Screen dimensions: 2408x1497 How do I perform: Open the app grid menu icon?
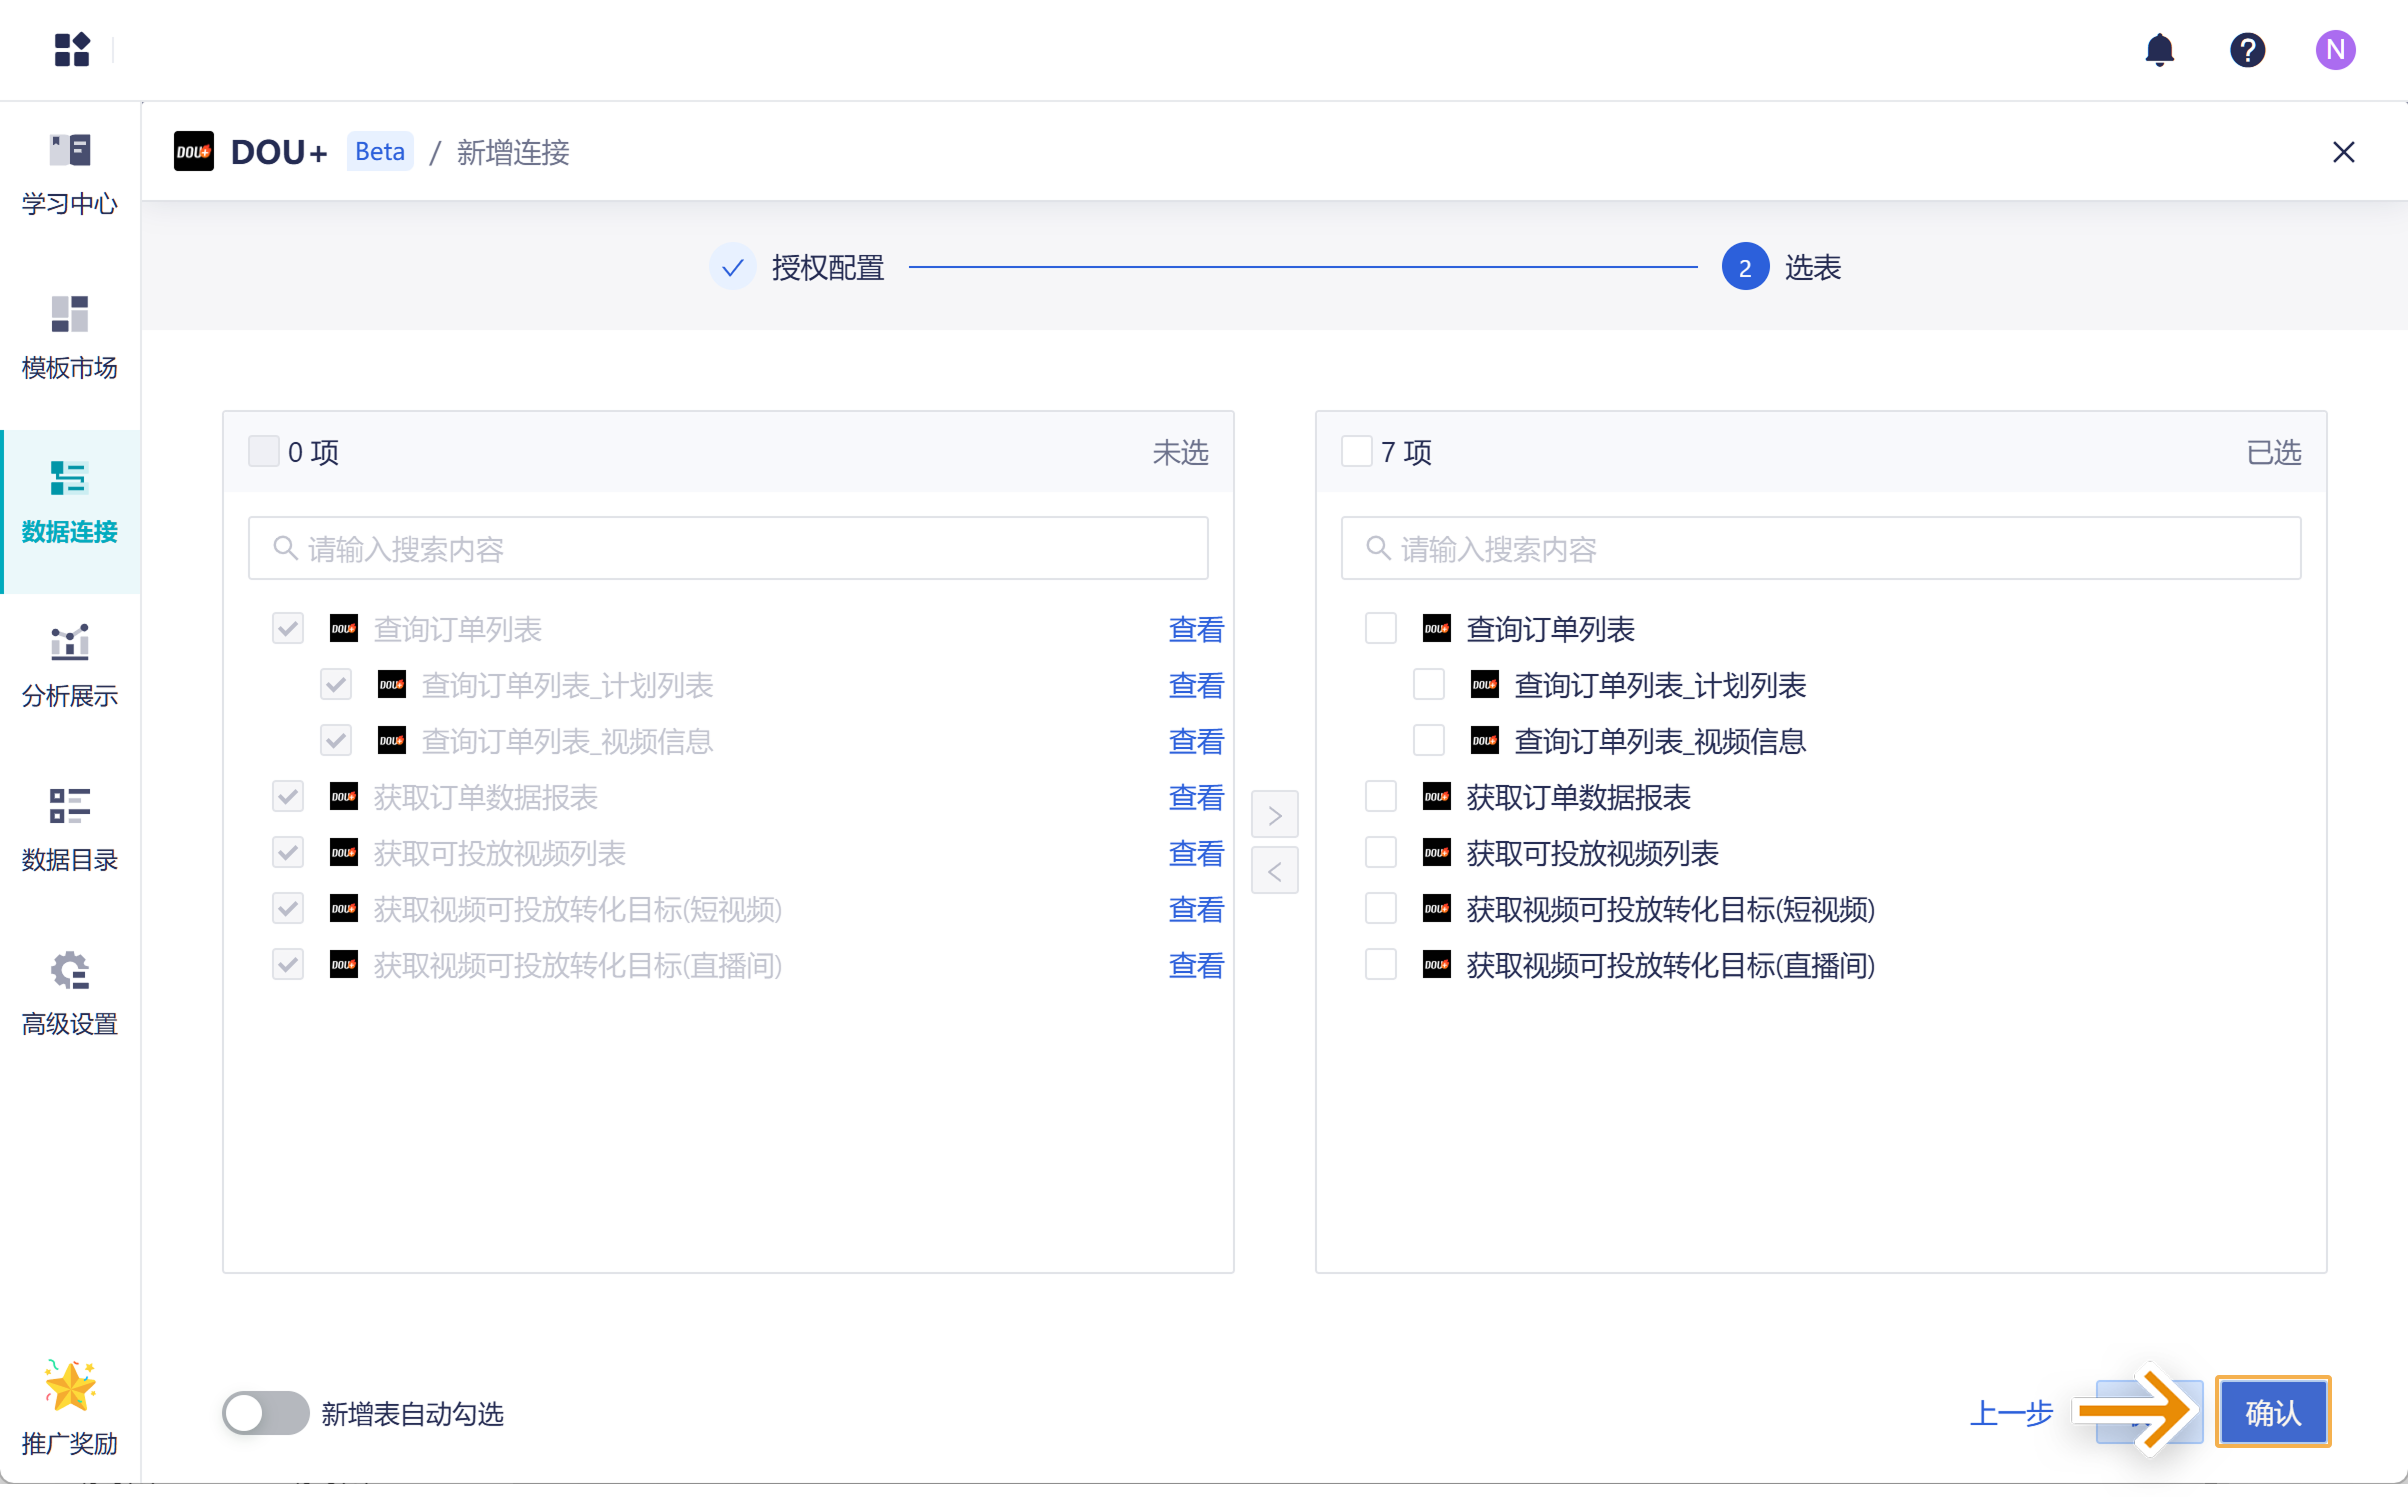(72, 50)
